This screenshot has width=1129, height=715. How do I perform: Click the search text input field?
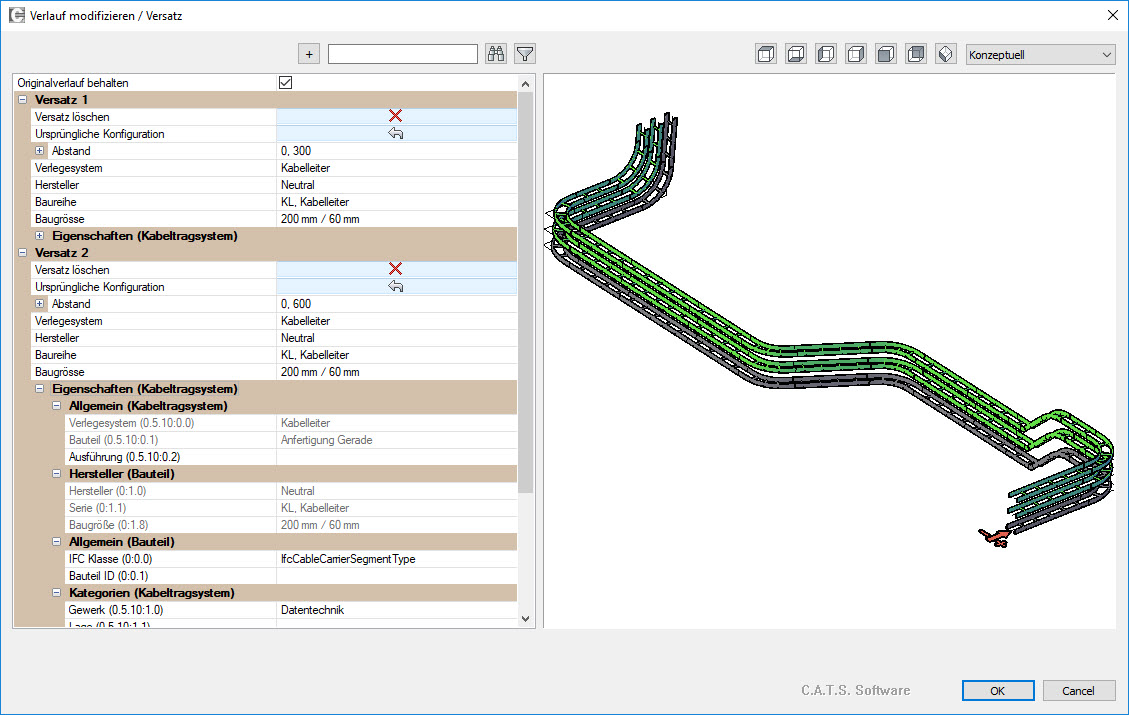(x=402, y=54)
